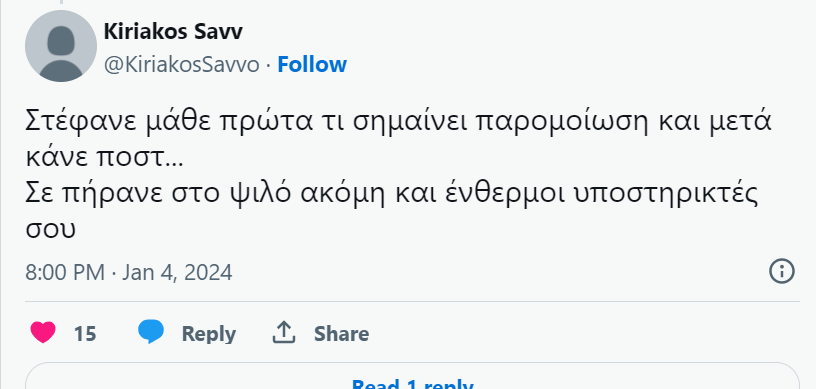Open the gray default profile avatar
The height and width of the screenshot is (389, 816).
(61, 46)
